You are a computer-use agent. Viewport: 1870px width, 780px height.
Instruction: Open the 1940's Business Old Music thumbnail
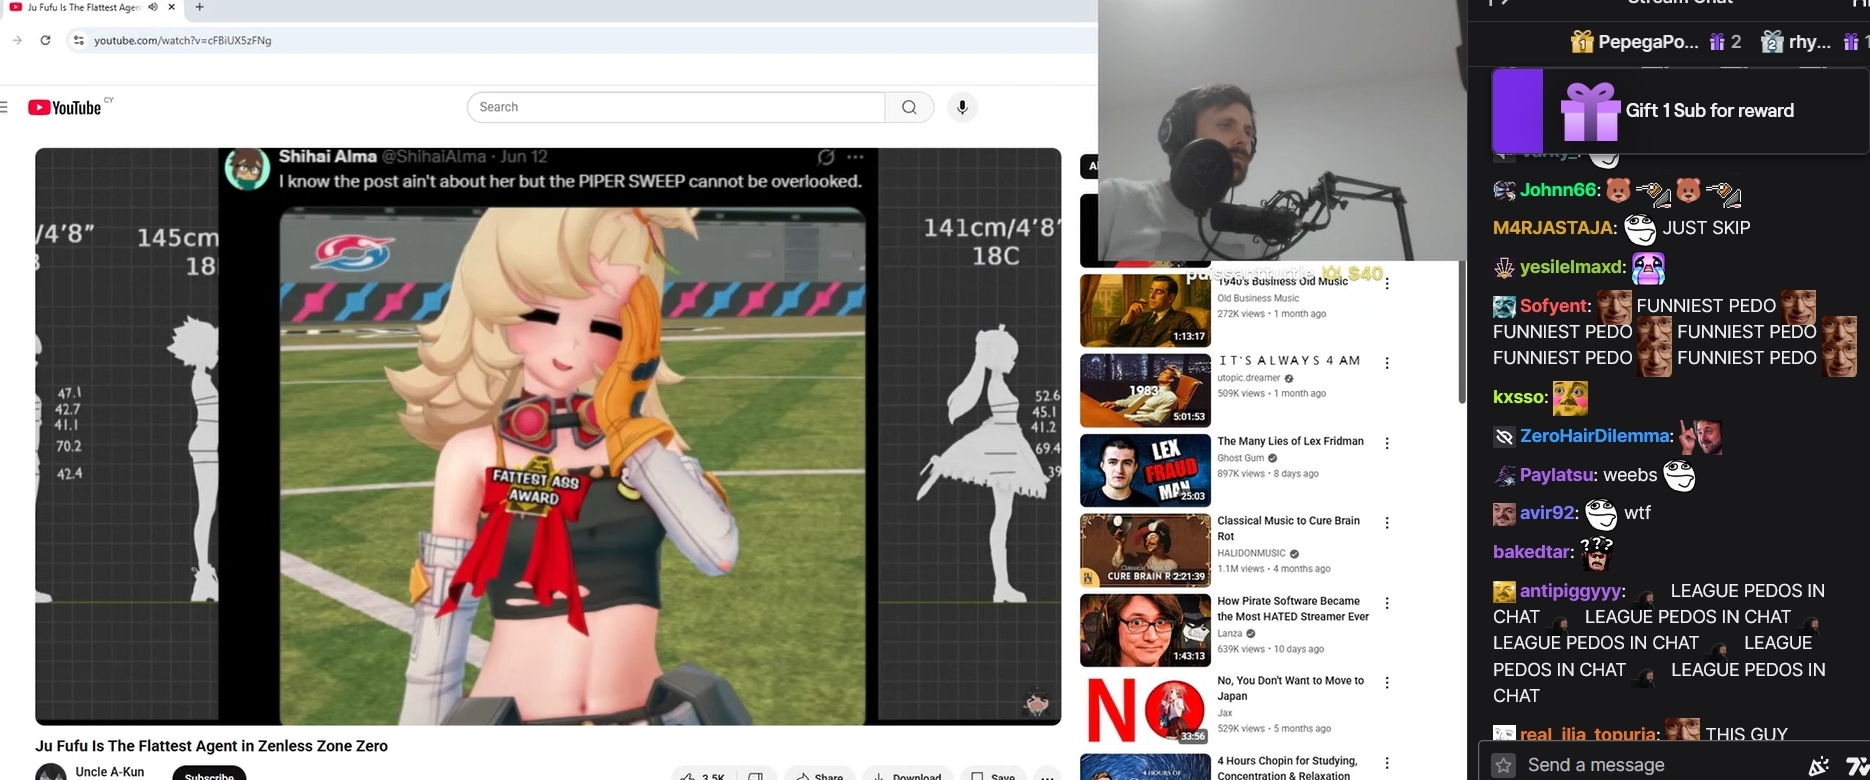point(1145,310)
